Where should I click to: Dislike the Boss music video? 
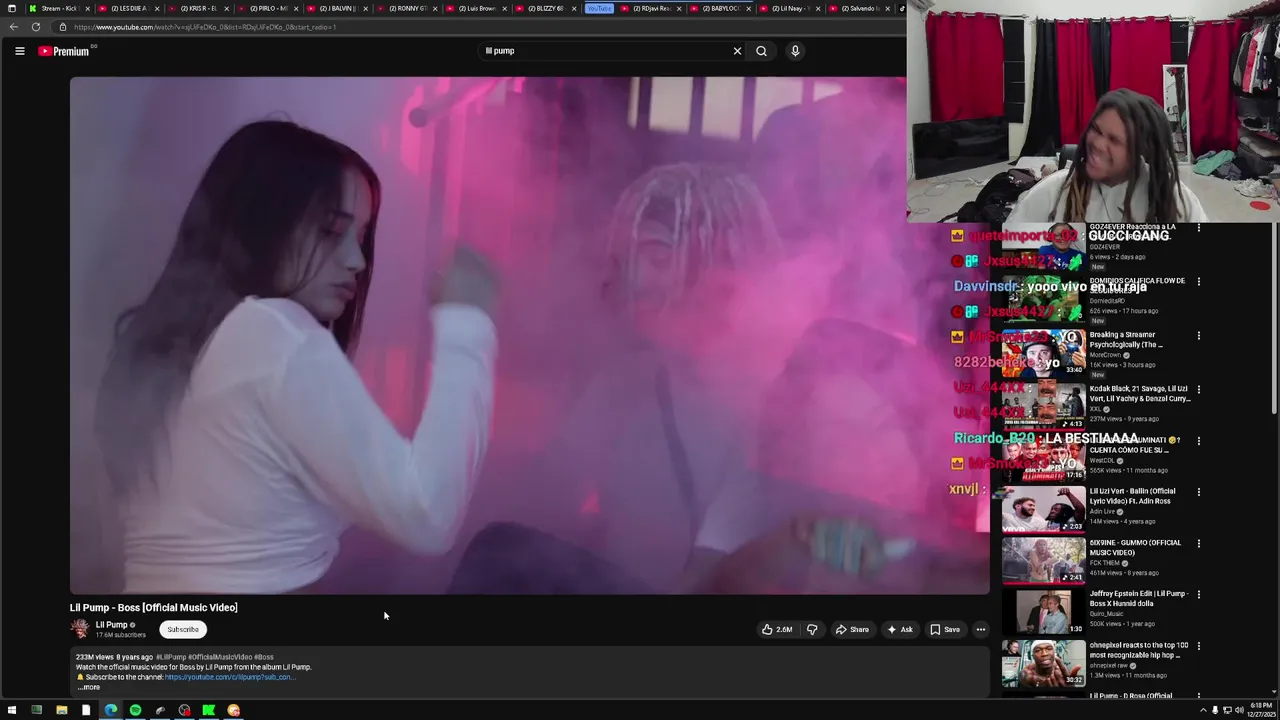812,629
